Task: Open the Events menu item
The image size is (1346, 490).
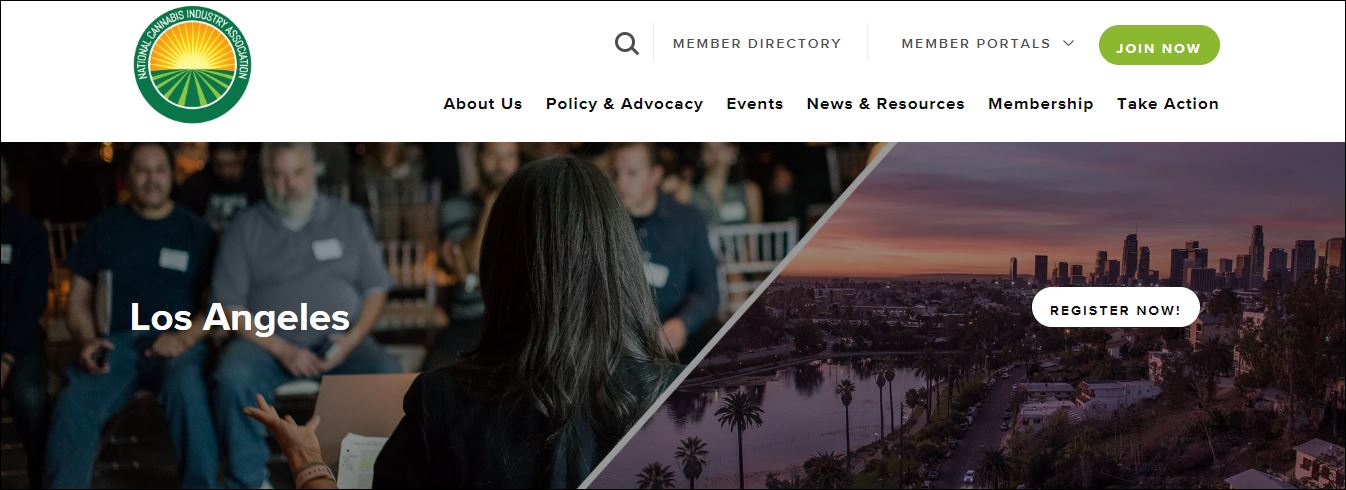Action: click(x=755, y=104)
